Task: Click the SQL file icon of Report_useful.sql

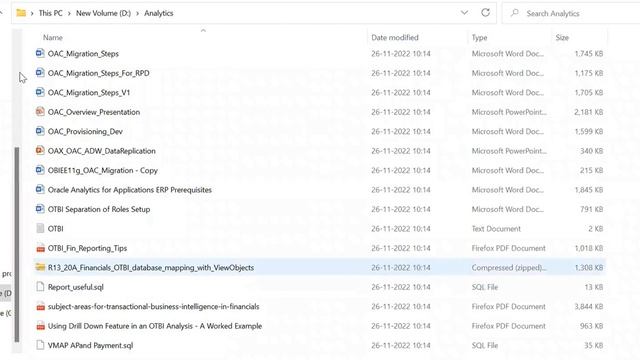Action: click(x=40, y=287)
